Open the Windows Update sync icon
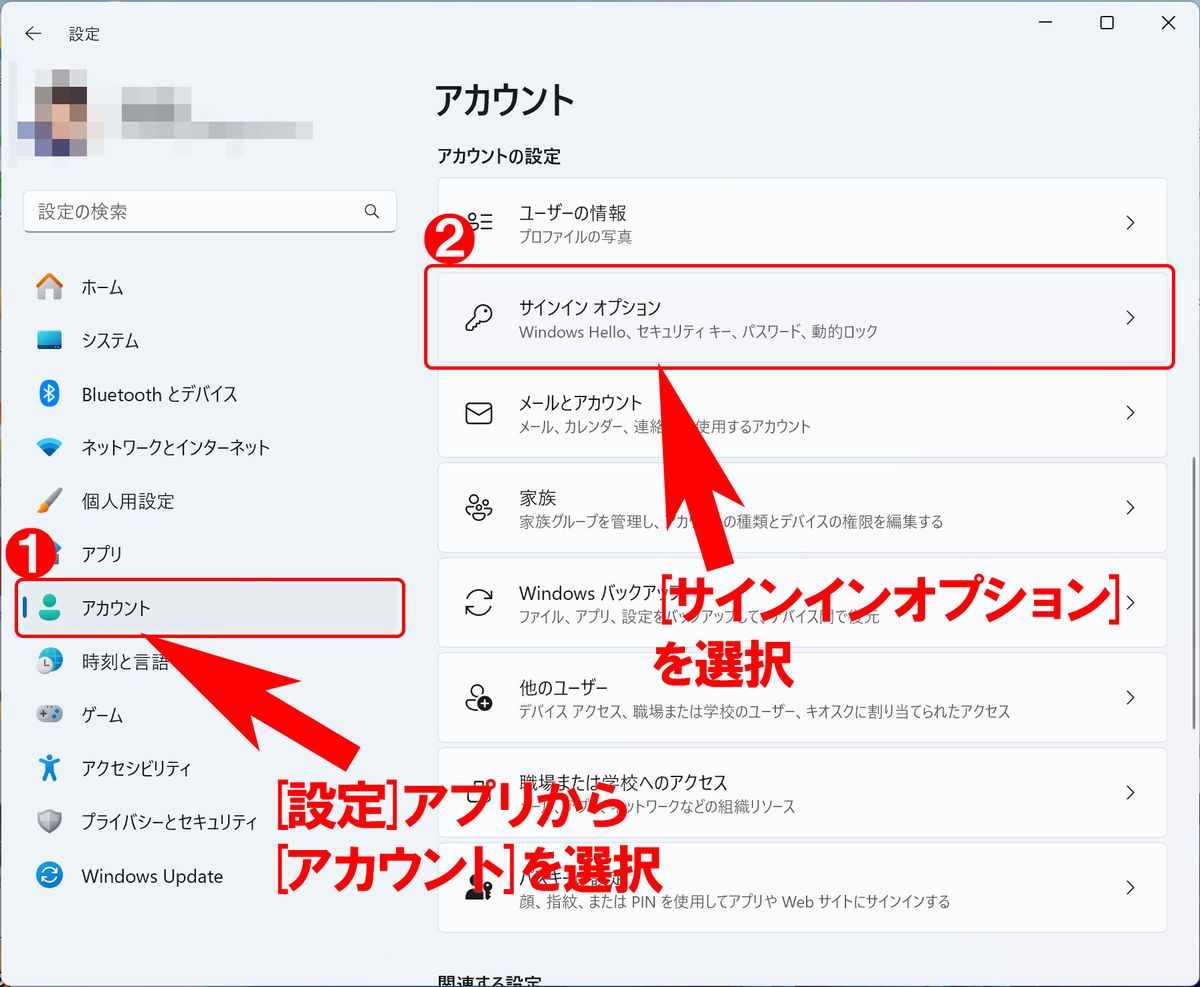1200x987 pixels. point(49,876)
